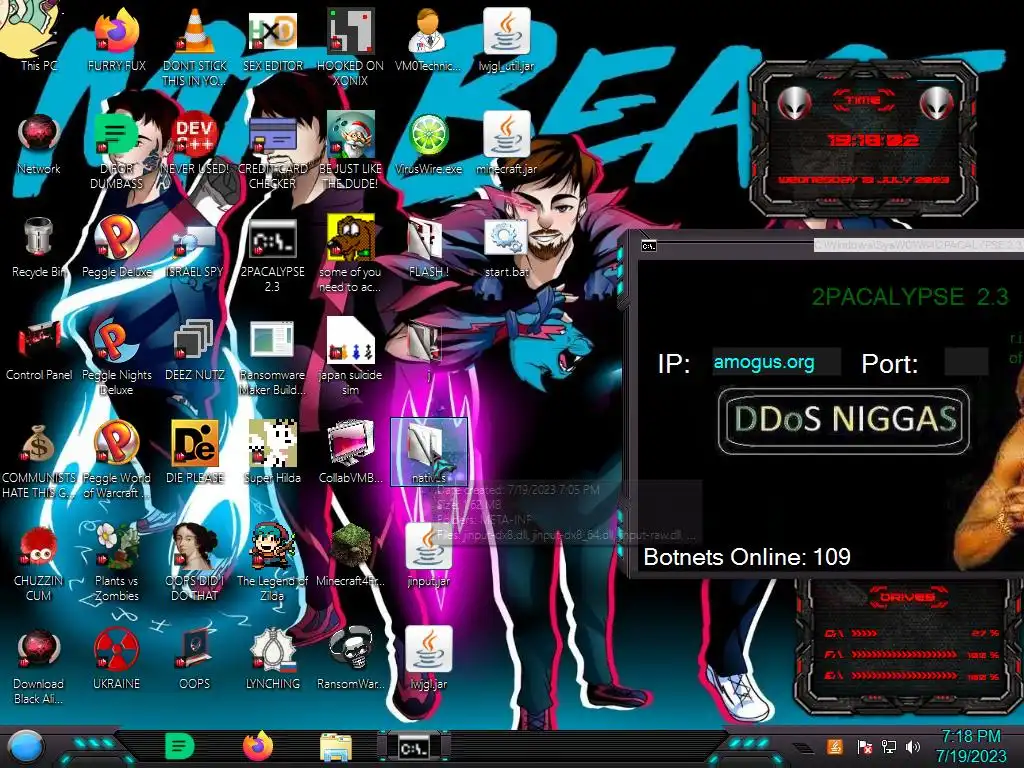Click the flagged security tray icon
1024x768 pixels.
864,746
